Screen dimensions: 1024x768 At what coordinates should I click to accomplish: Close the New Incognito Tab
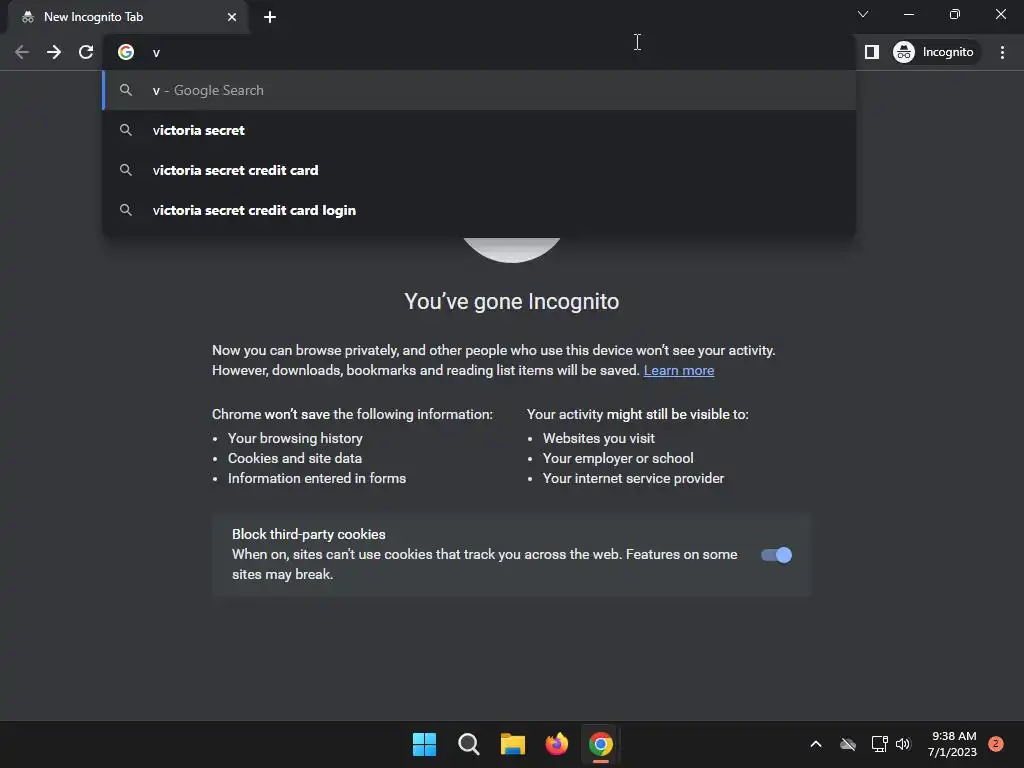[x=232, y=17]
